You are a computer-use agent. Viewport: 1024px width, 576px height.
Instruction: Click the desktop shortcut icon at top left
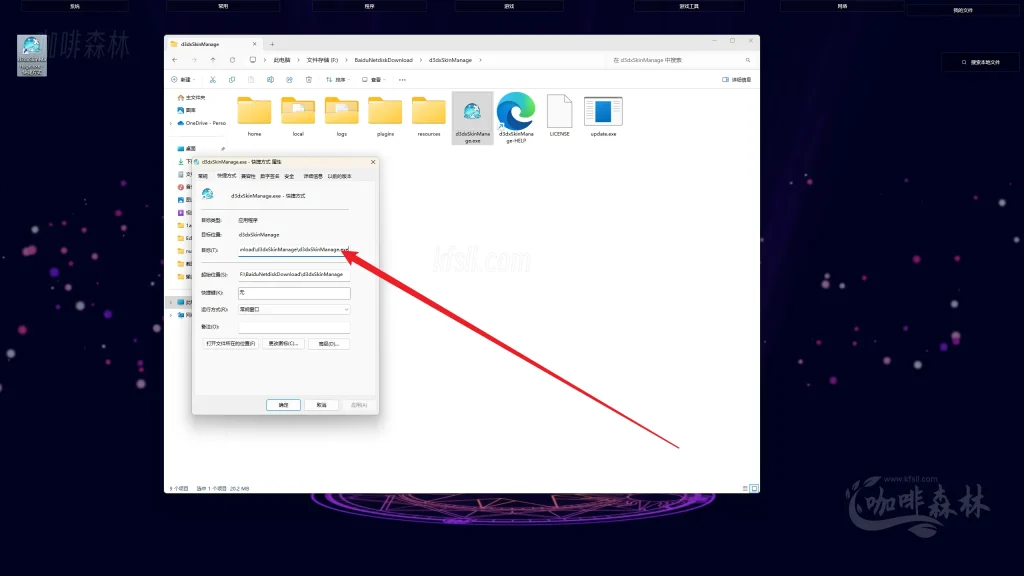[31, 56]
